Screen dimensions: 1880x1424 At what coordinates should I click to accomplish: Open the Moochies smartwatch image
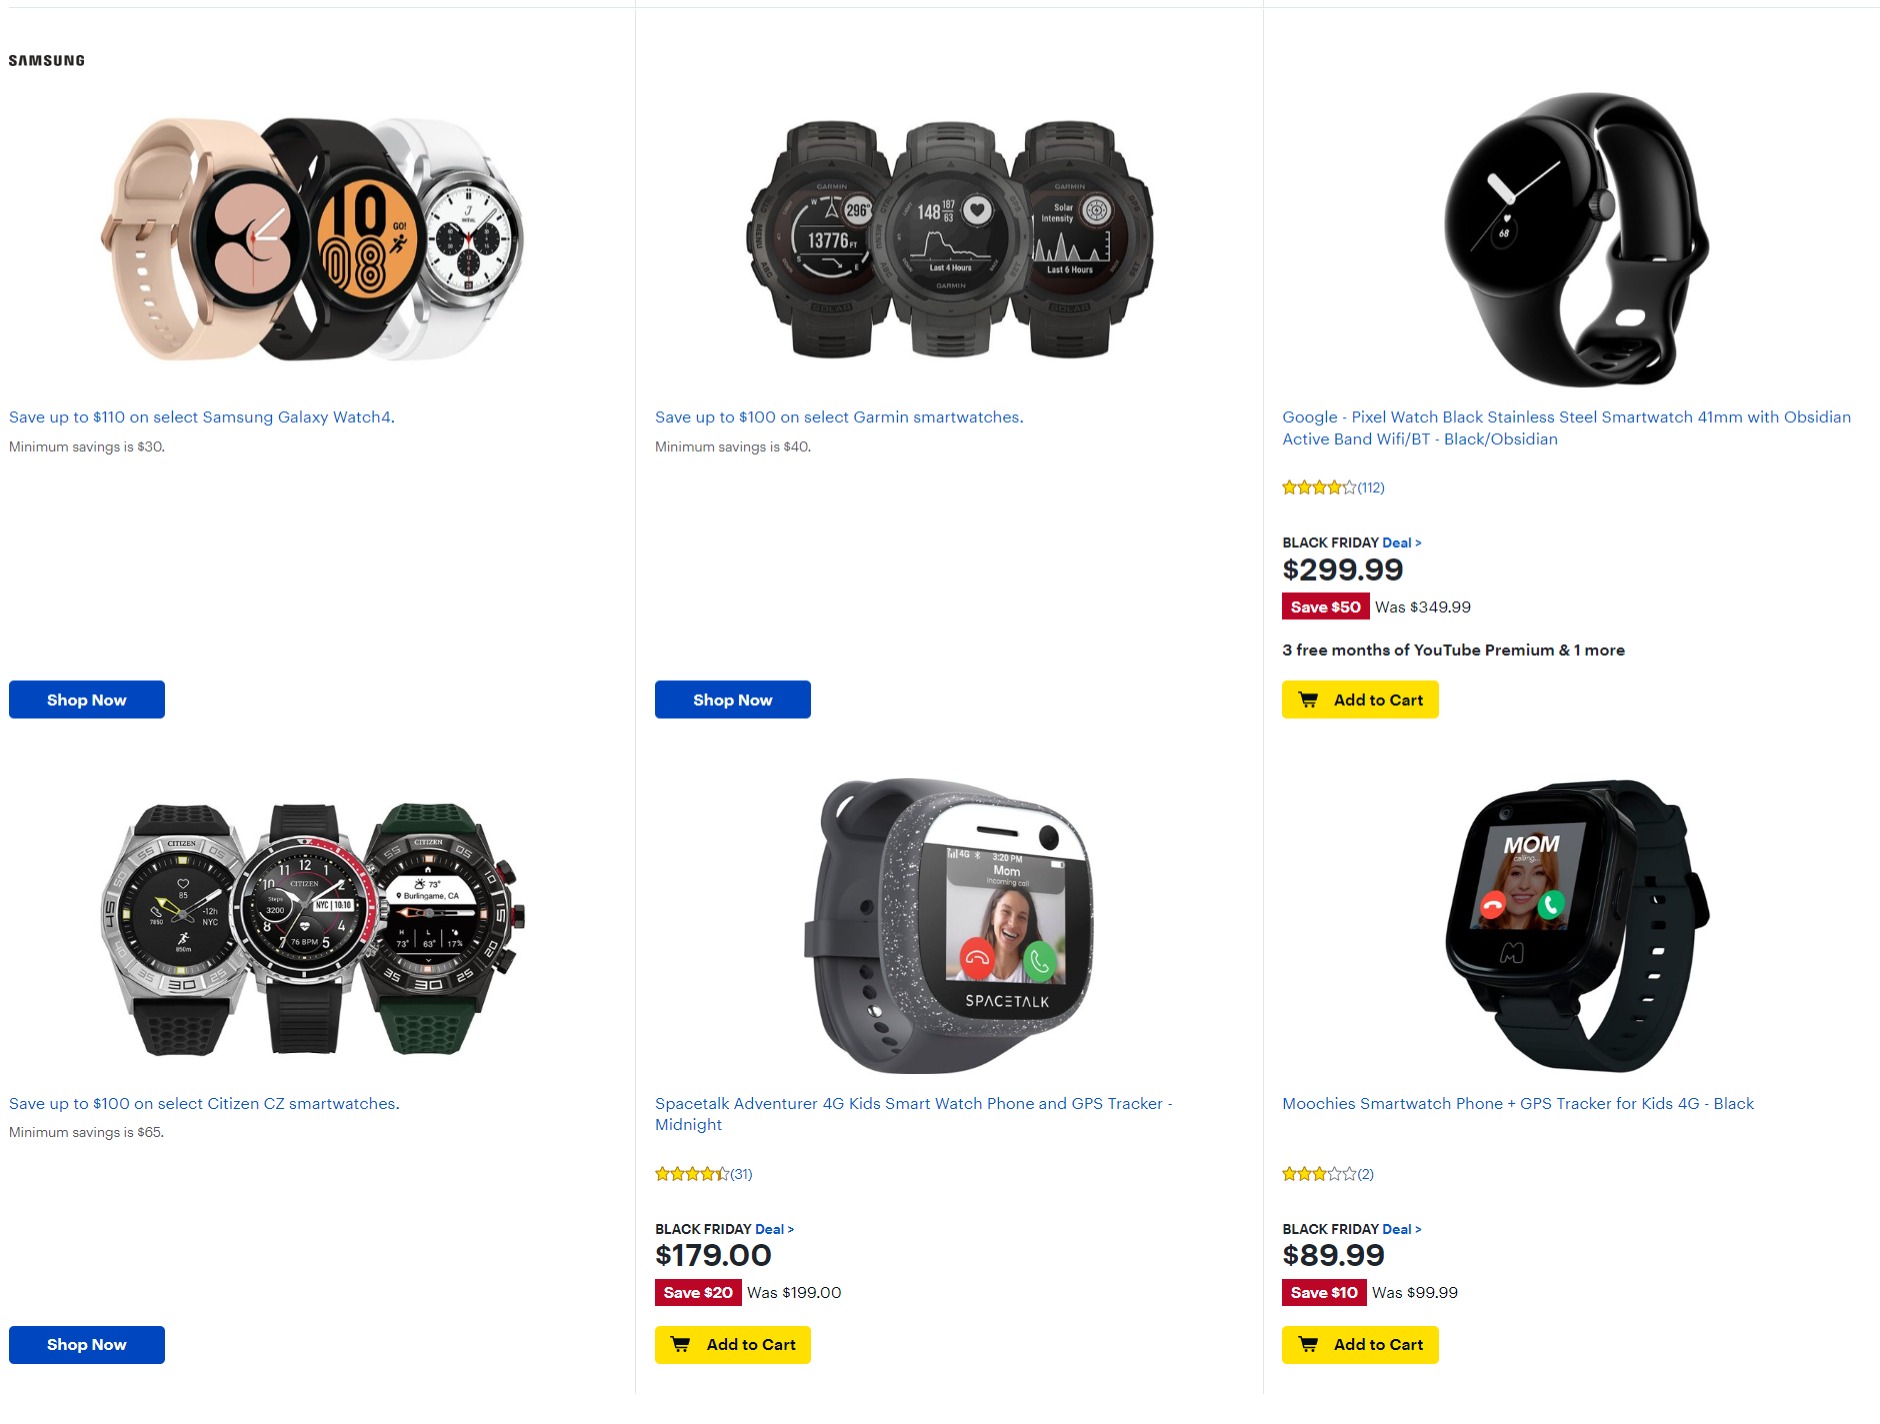1577,926
